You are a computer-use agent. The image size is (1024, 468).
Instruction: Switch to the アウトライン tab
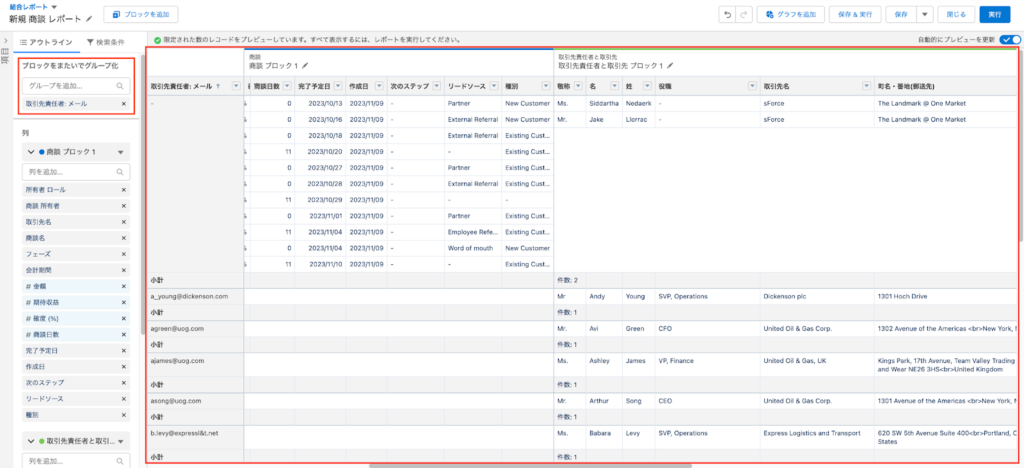click(x=46, y=41)
